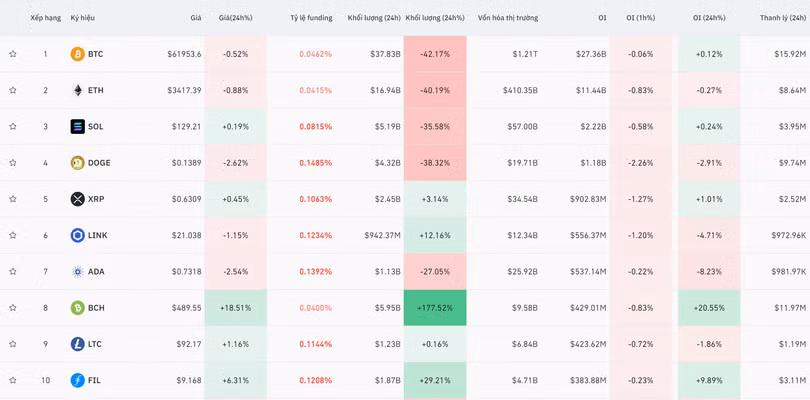The image size is (810, 400).
Task: Sort by the Giá(24h%) column header
Action: click(x=236, y=18)
